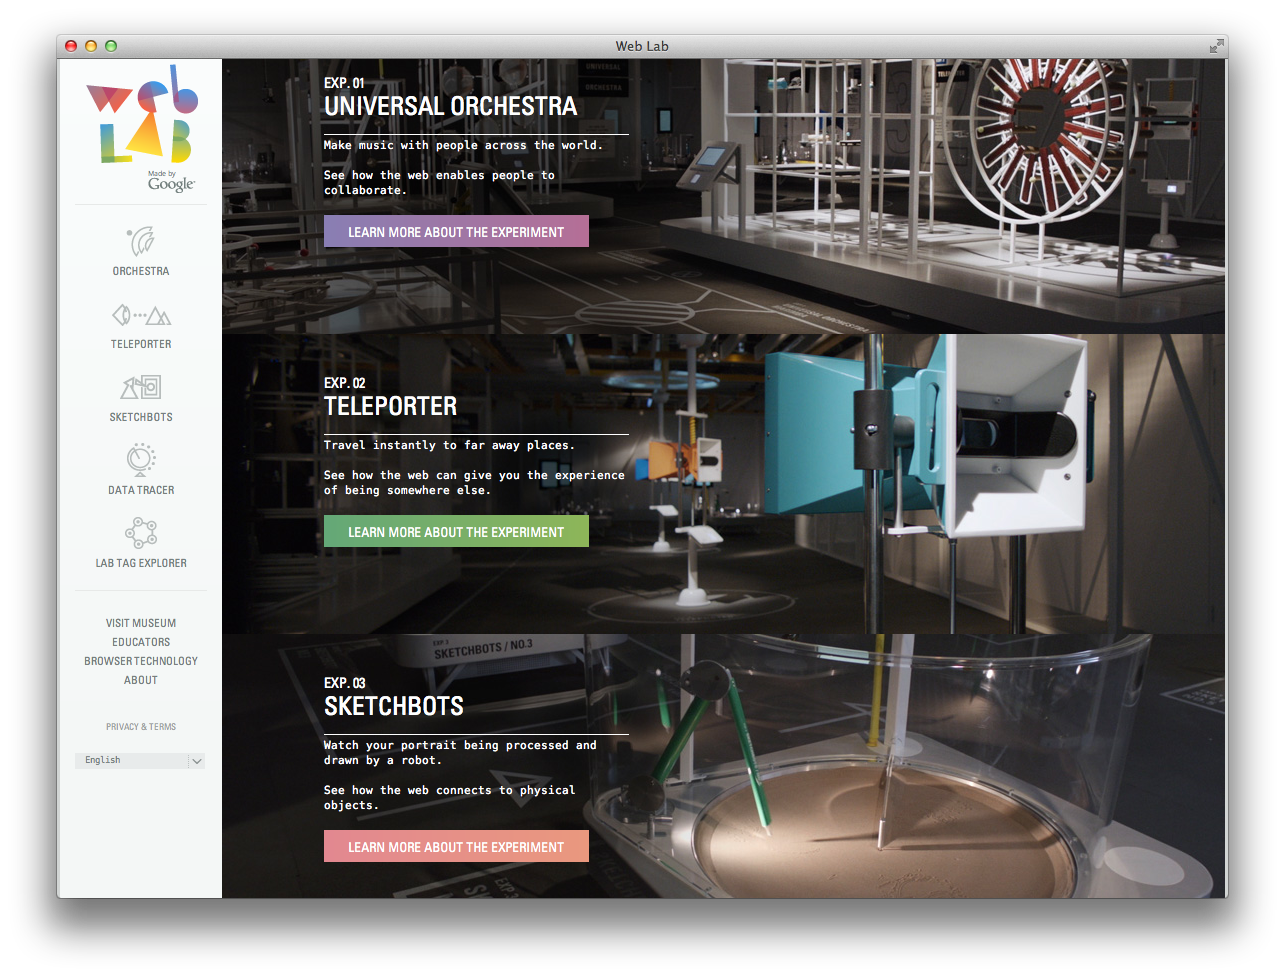Click the EXP. 02 label
This screenshot has width=1285, height=977.
click(x=345, y=383)
